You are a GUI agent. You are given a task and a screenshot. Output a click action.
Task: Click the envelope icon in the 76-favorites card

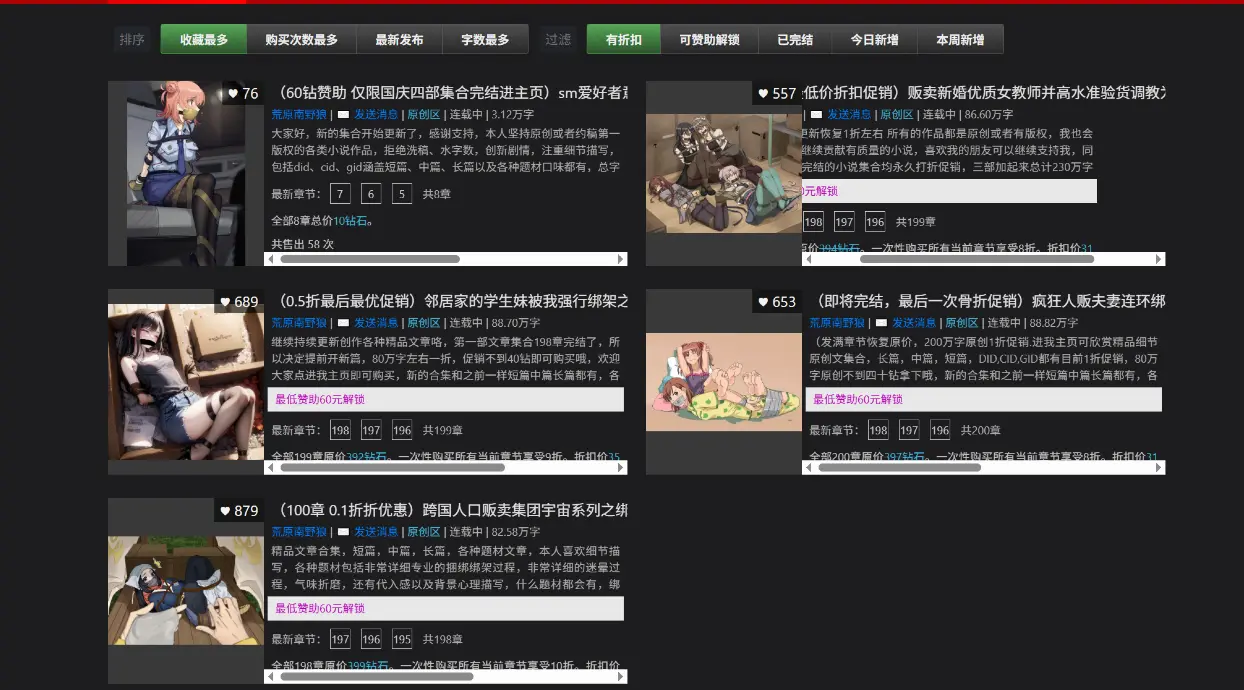tap(343, 115)
